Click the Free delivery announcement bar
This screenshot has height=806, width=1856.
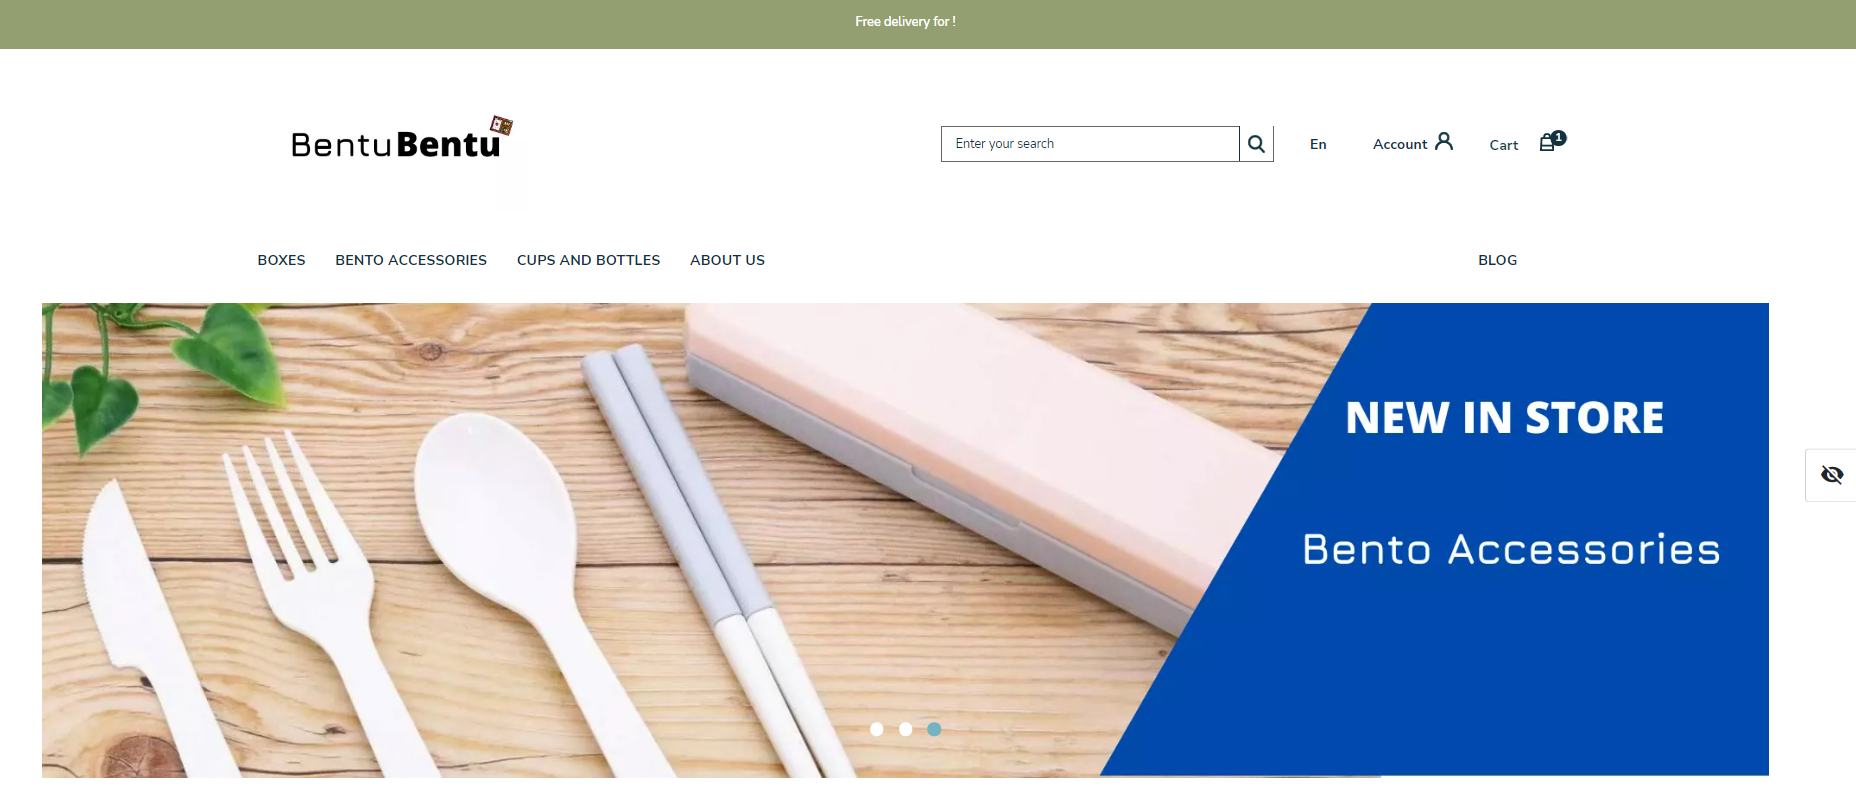pyautogui.click(x=928, y=24)
